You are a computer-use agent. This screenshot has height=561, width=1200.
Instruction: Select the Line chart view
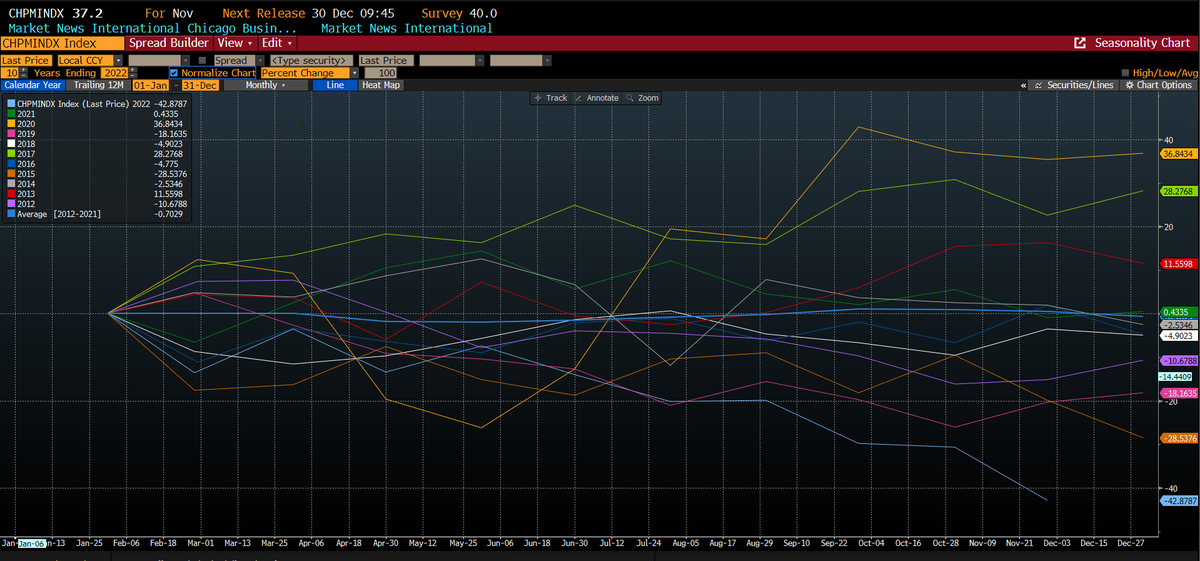pyautogui.click(x=335, y=85)
